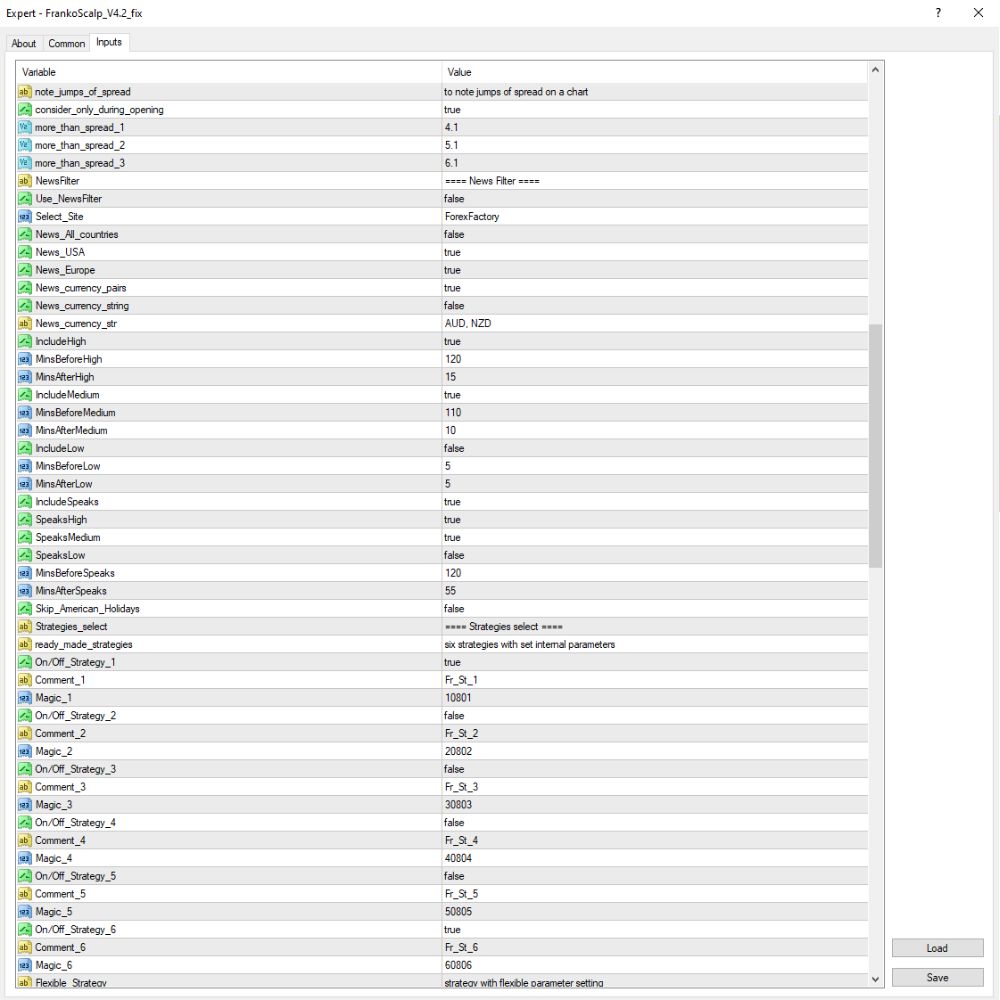
Task: Select the true value of SpeaksHigh
Action: click(x=452, y=520)
